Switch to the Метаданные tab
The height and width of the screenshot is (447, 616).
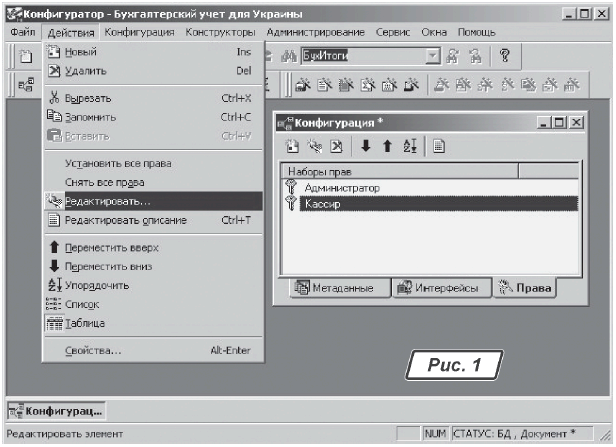[x=335, y=288]
